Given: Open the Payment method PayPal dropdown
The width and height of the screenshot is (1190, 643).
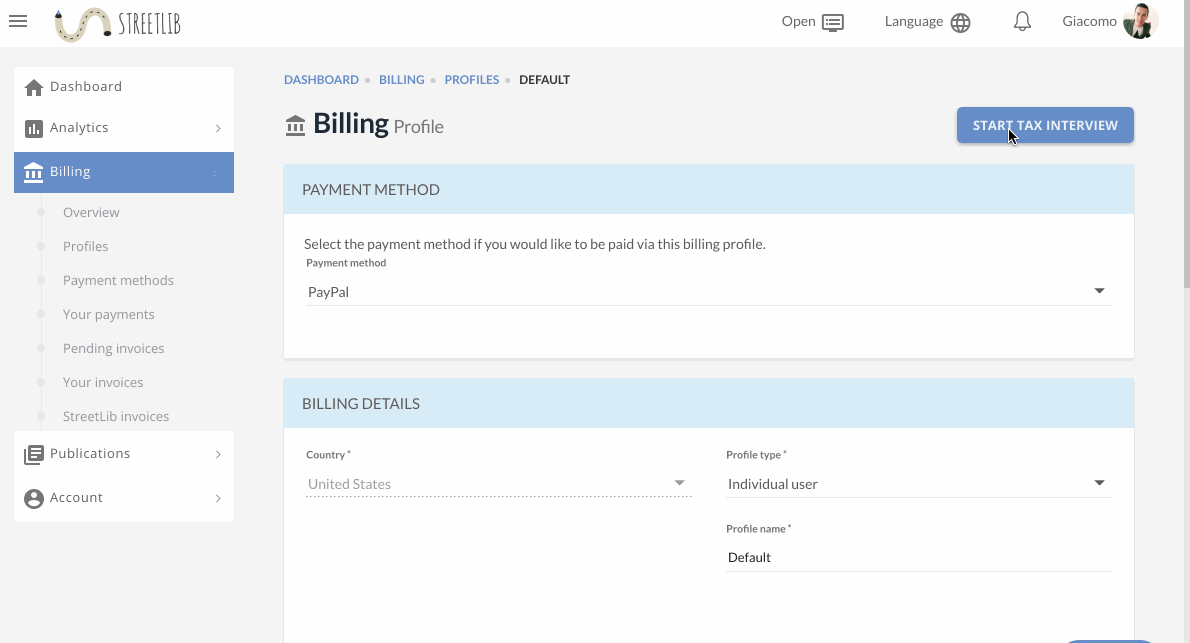Looking at the screenshot, I should (x=709, y=292).
